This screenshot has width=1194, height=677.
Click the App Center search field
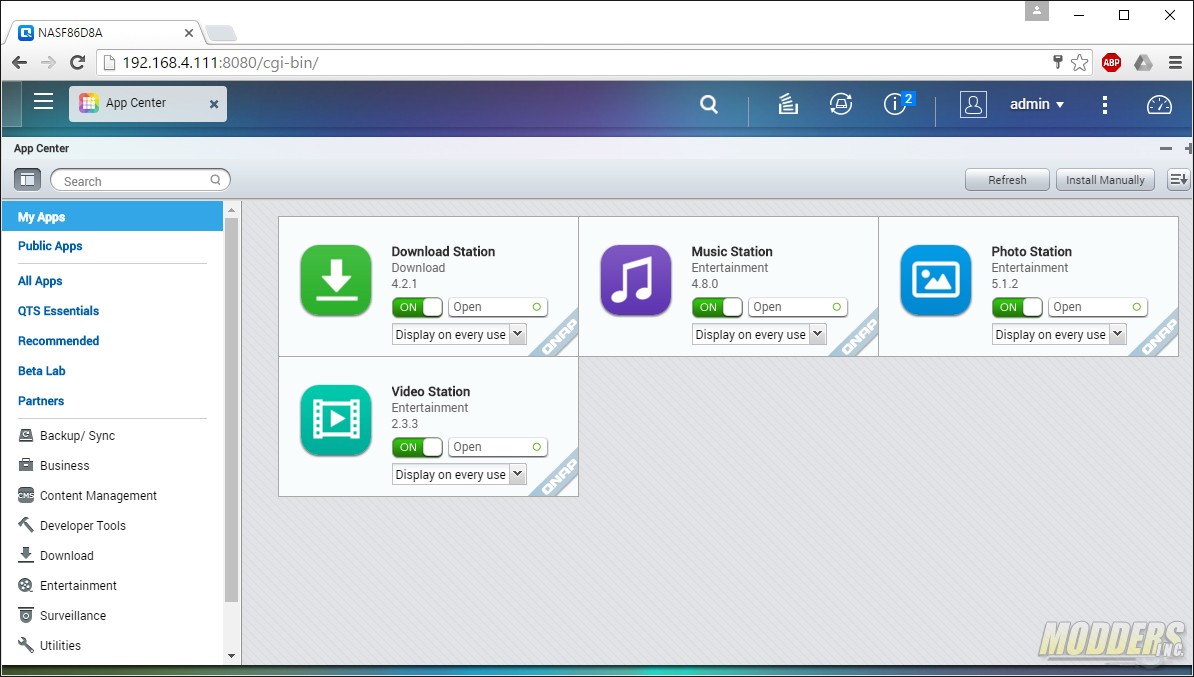pos(140,180)
